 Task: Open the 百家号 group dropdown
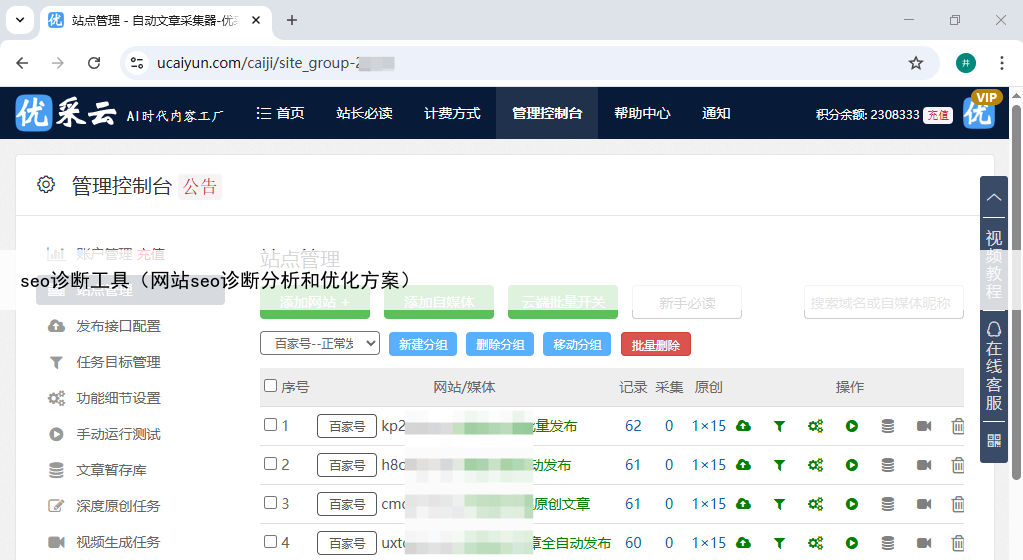coord(320,344)
